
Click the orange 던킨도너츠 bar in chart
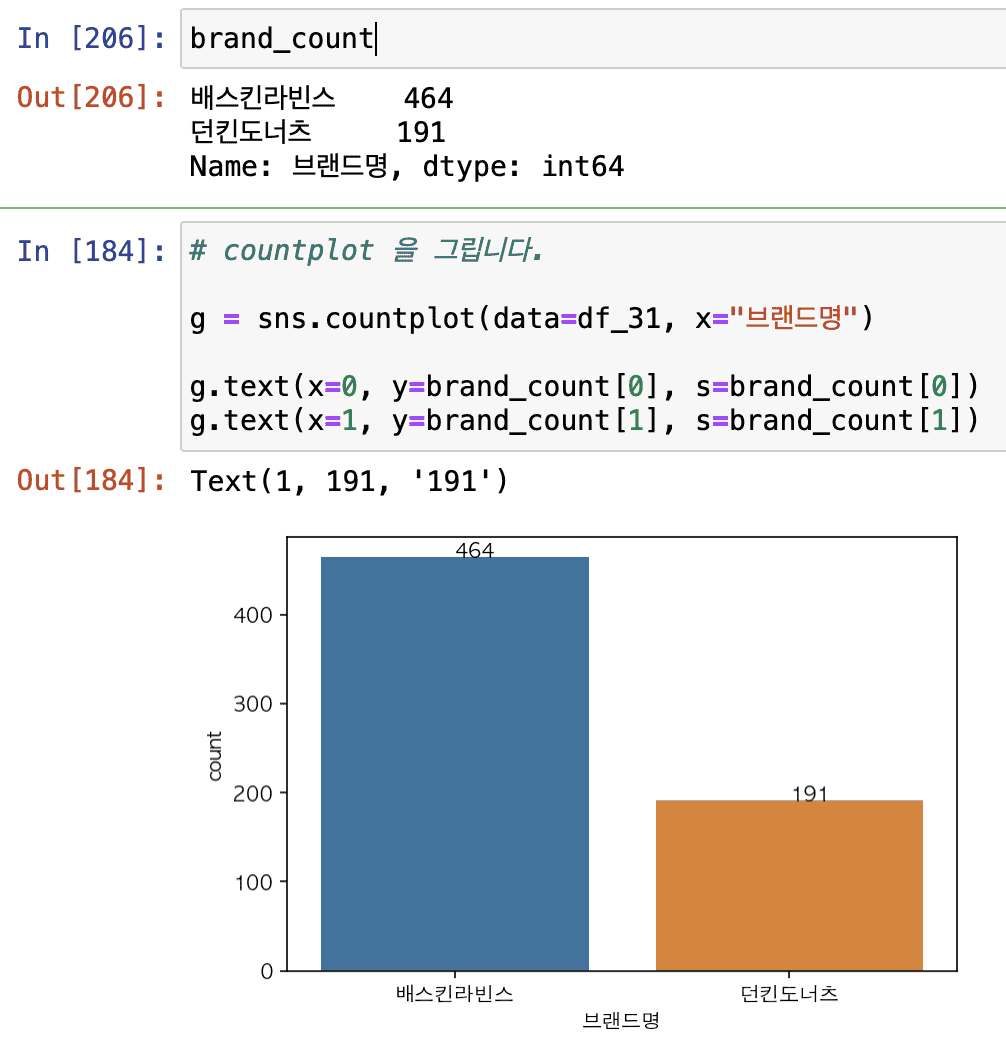click(789, 885)
